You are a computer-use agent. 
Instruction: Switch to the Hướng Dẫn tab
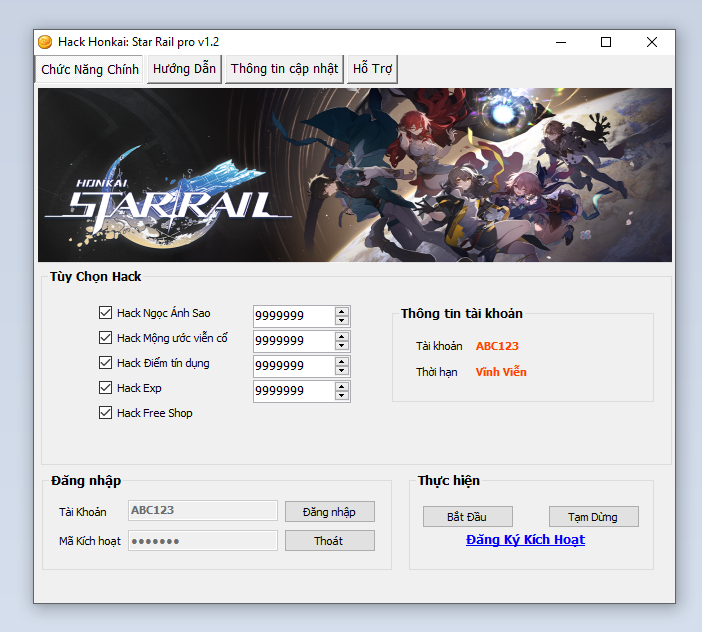pyautogui.click(x=184, y=69)
